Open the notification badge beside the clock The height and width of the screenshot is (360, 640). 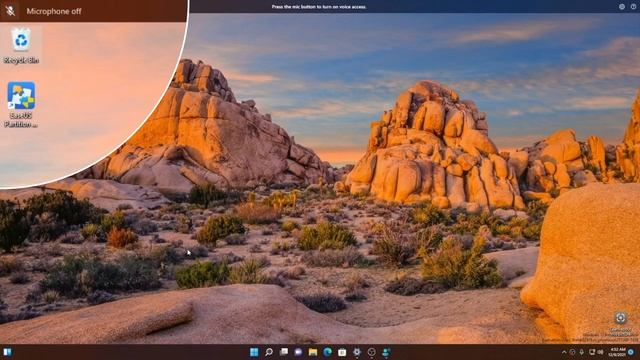click(631, 352)
